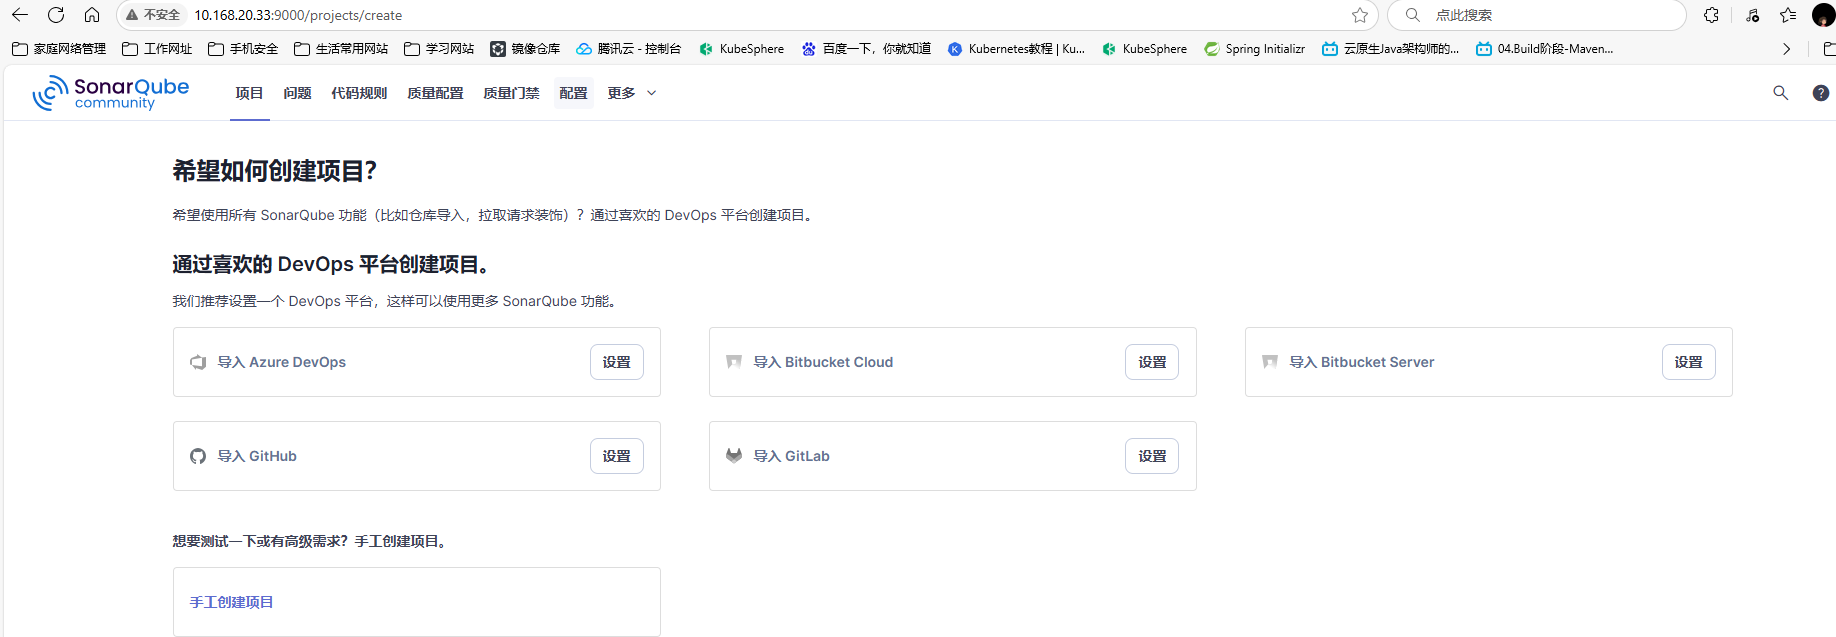Image resolution: width=1836 pixels, height=637 pixels.
Task: Open the browser extensions puzzle icon
Action: 1712,15
